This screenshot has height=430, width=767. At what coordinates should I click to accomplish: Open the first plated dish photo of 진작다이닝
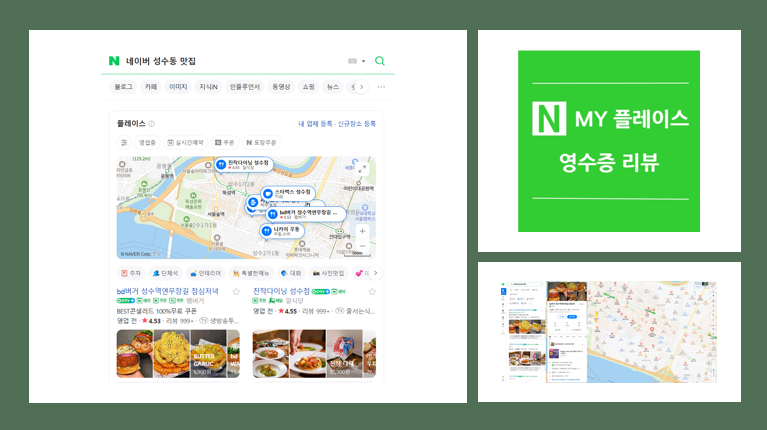[271, 353]
